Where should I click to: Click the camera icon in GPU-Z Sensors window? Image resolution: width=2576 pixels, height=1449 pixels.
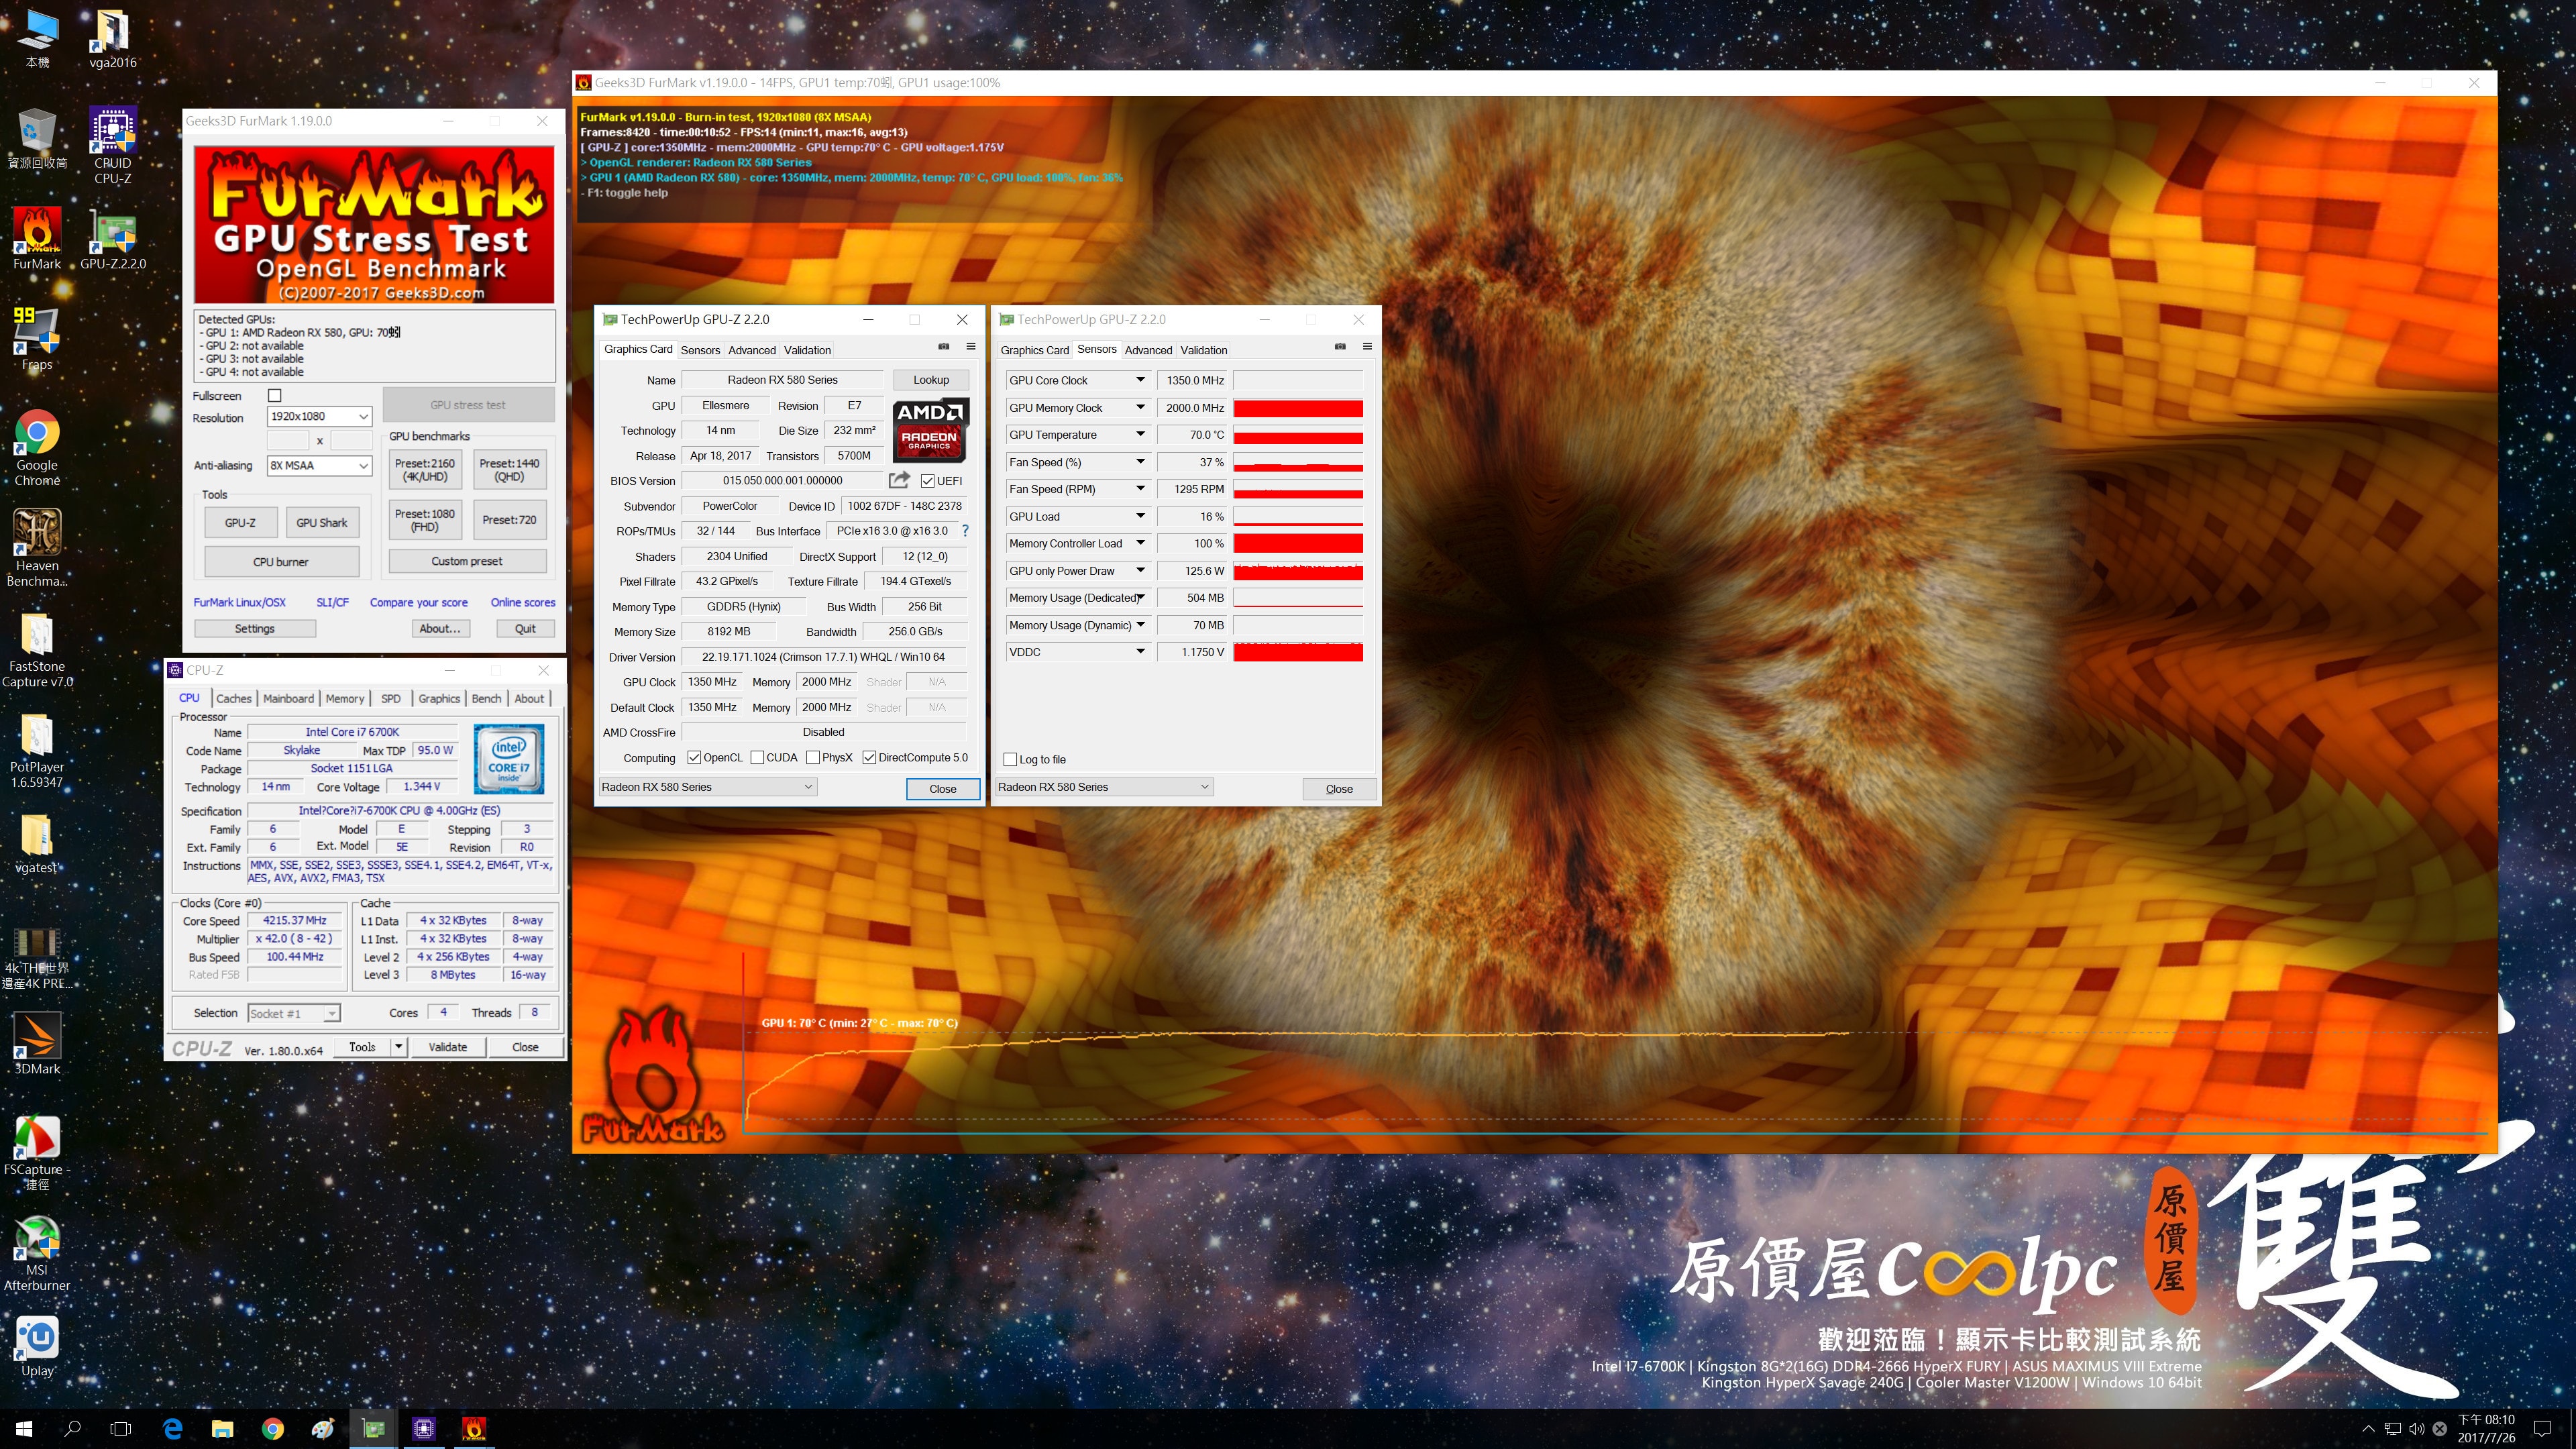click(1340, 347)
